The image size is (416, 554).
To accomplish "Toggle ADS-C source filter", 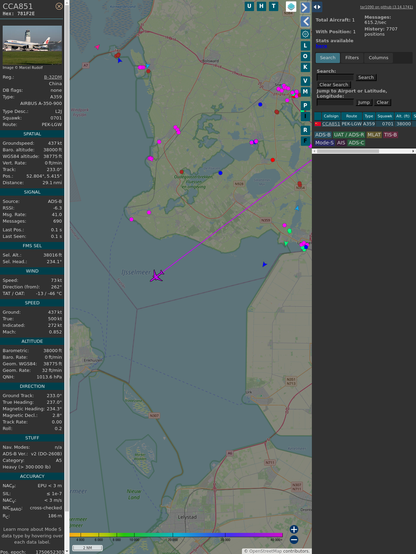I will pyautogui.click(x=356, y=143).
